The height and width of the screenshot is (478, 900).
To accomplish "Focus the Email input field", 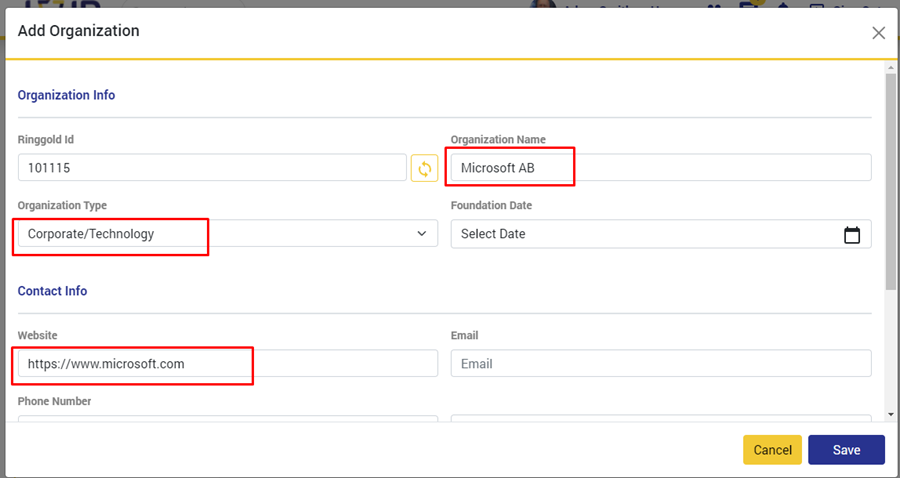I will click(660, 364).
